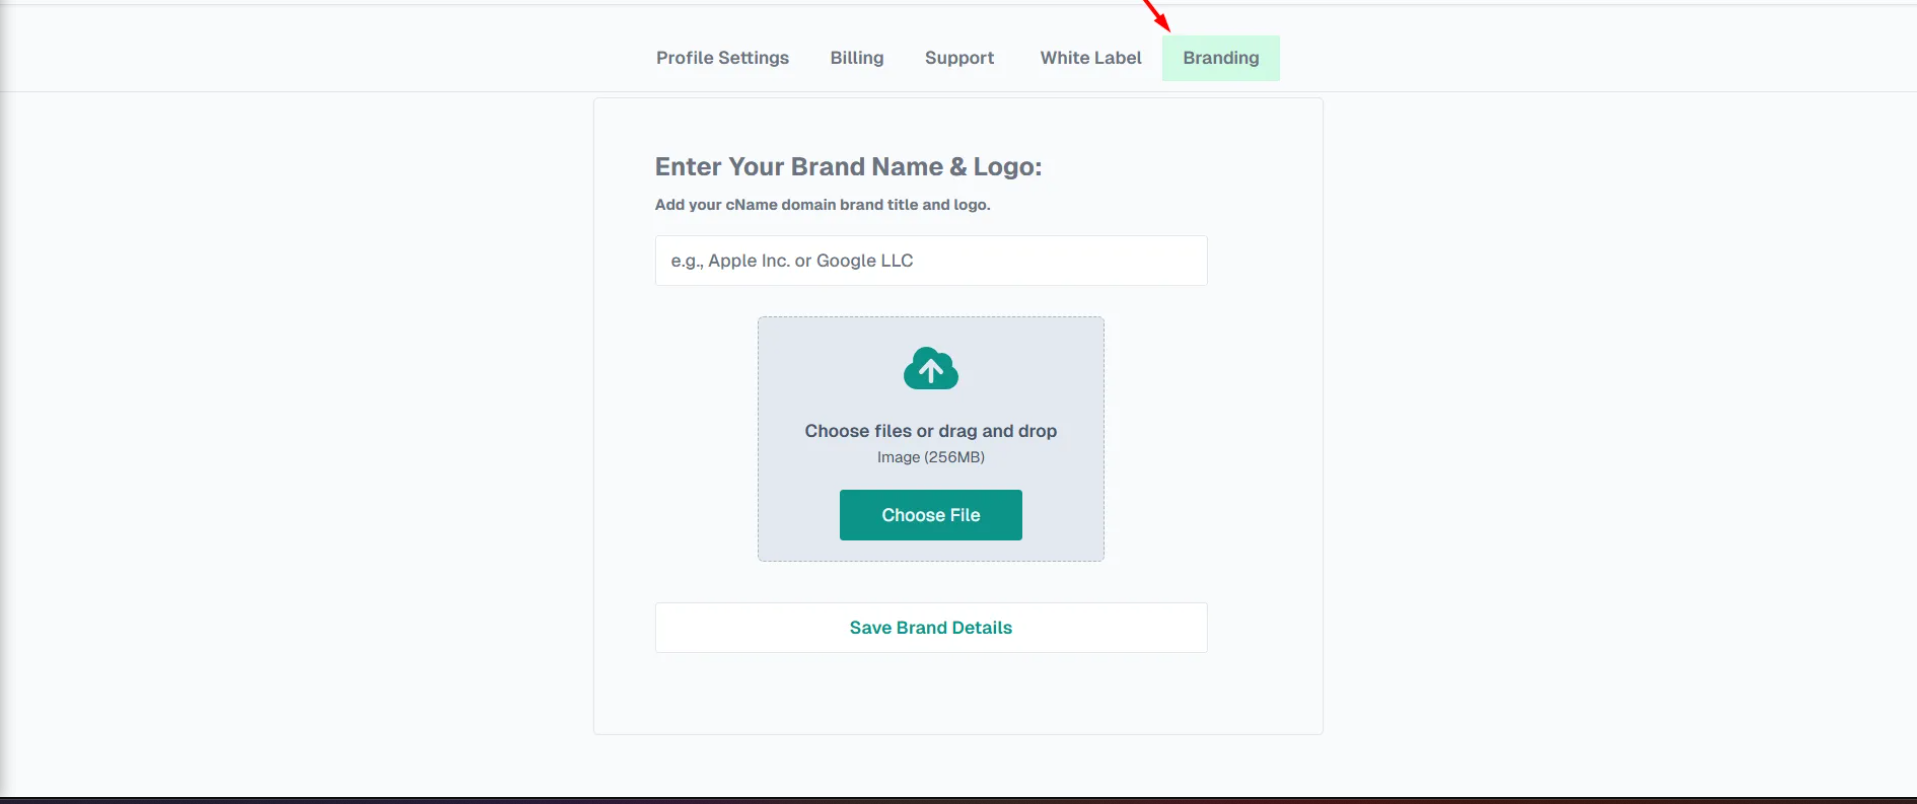Screen dimensions: 1917x804
Task: Open the Profile Settings tab
Action: (722, 58)
